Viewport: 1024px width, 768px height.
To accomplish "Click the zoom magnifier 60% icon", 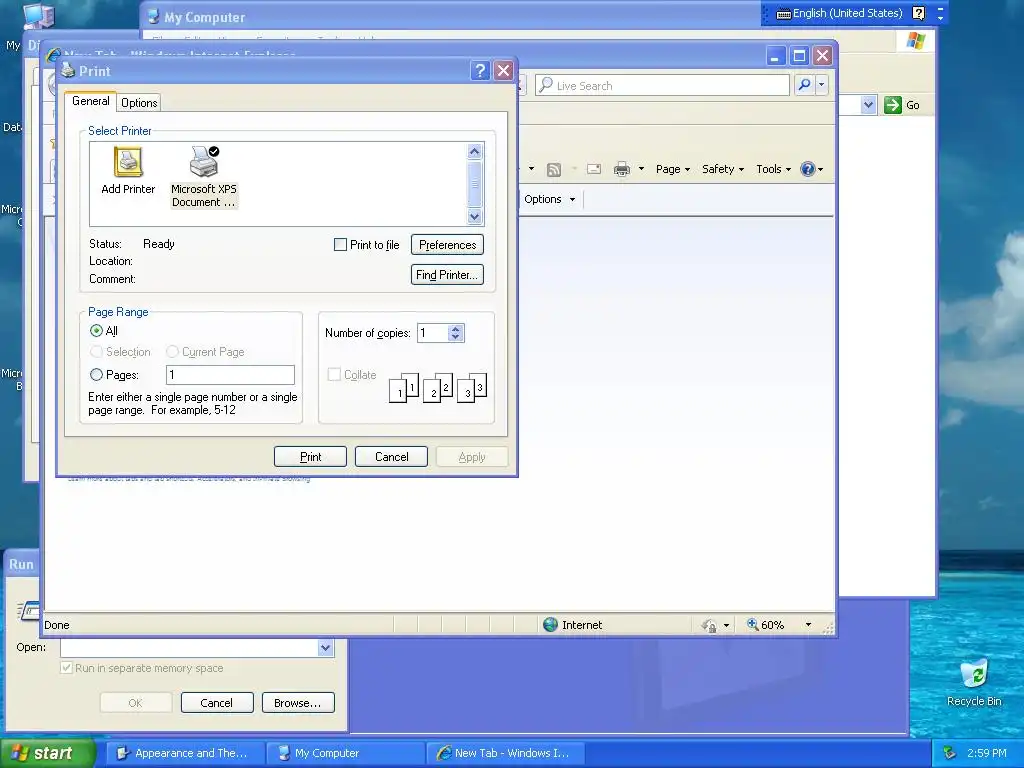I will pyautogui.click(x=753, y=624).
